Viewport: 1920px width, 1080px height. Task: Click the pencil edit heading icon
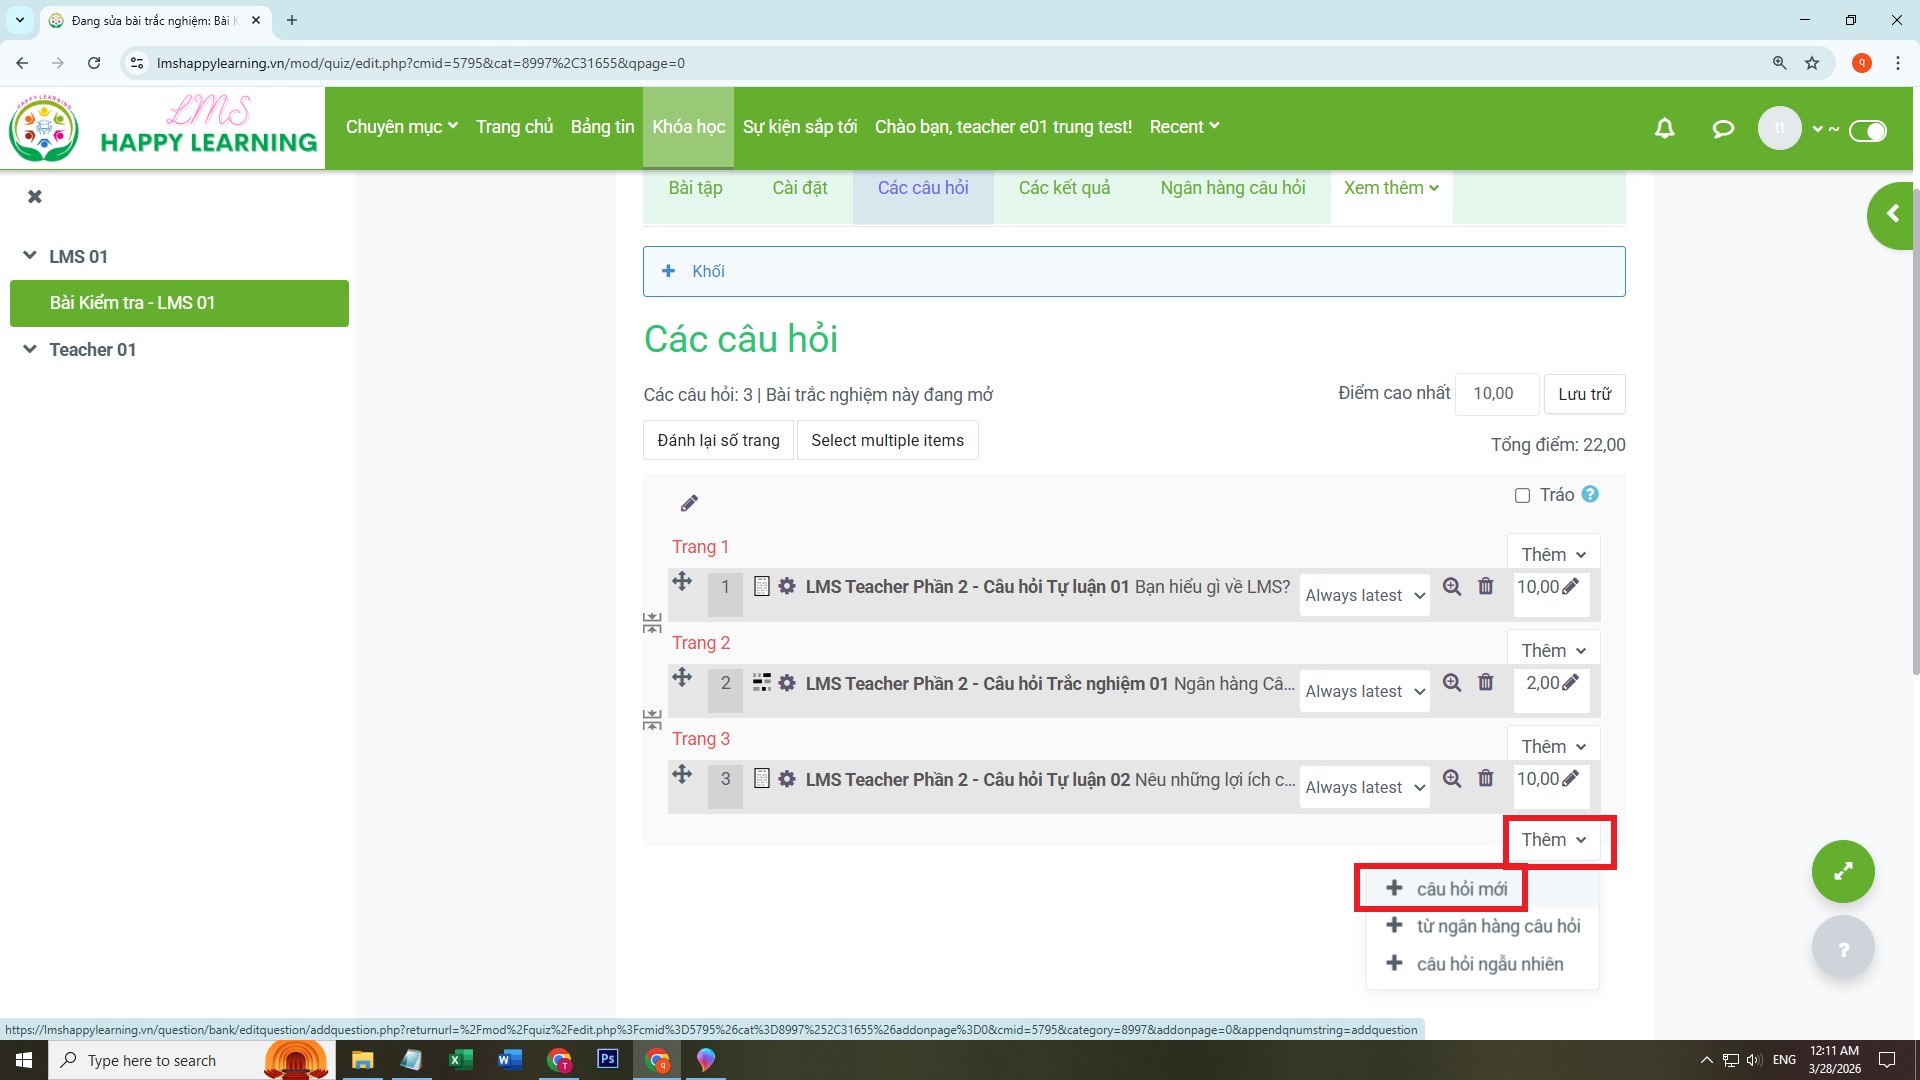click(689, 503)
